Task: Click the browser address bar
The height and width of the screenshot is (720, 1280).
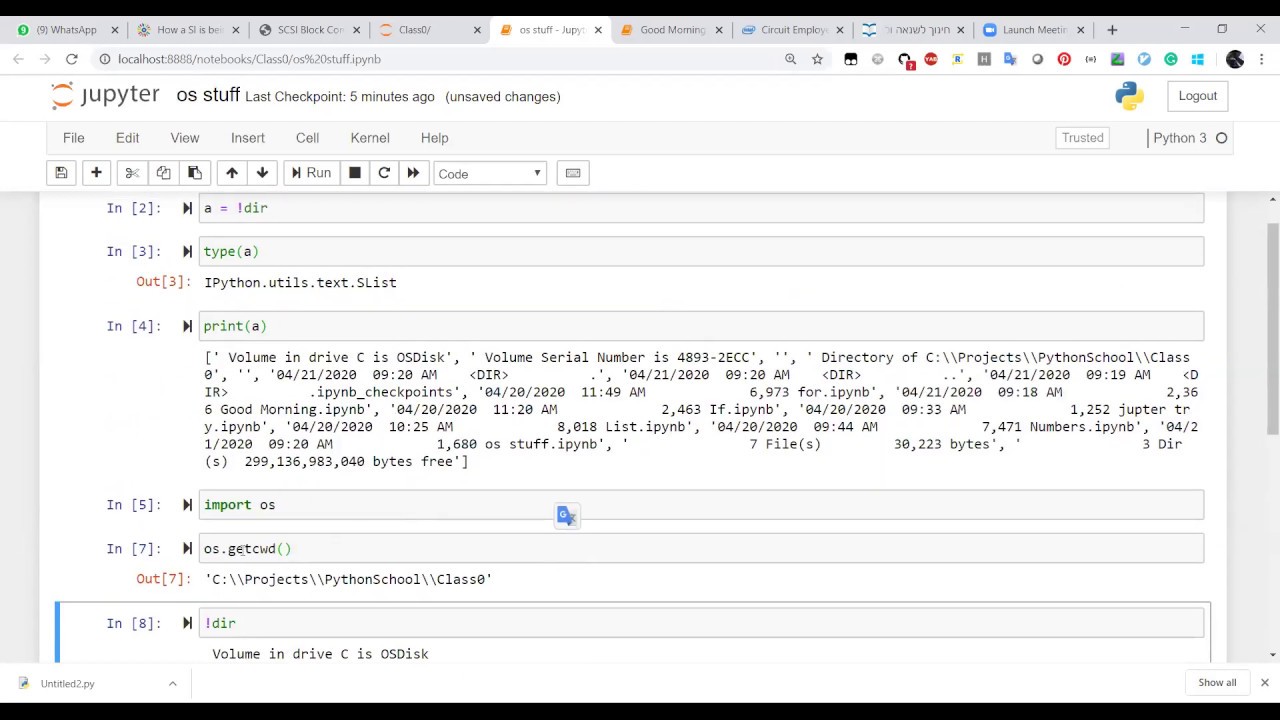Action: [x=440, y=59]
